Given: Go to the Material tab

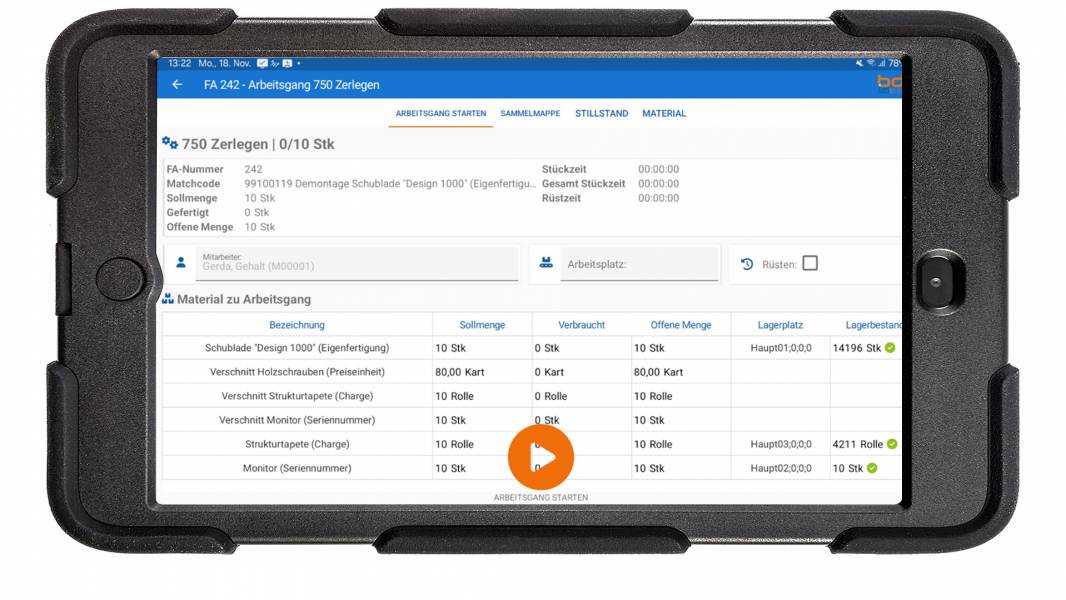Looking at the screenshot, I should [664, 114].
